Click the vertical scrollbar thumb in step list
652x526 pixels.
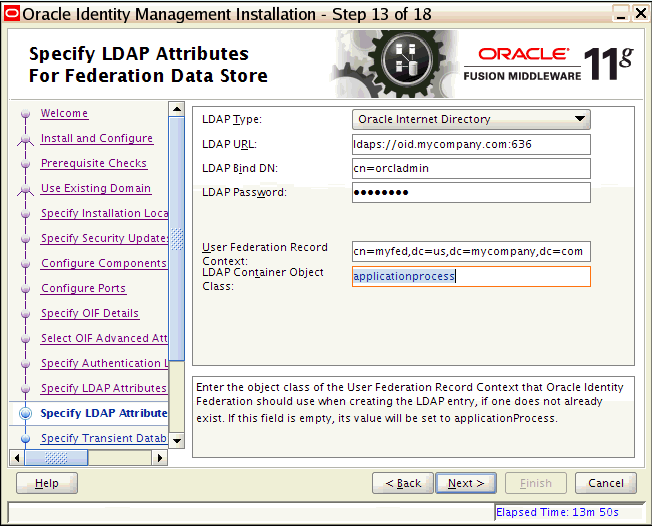(x=177, y=239)
